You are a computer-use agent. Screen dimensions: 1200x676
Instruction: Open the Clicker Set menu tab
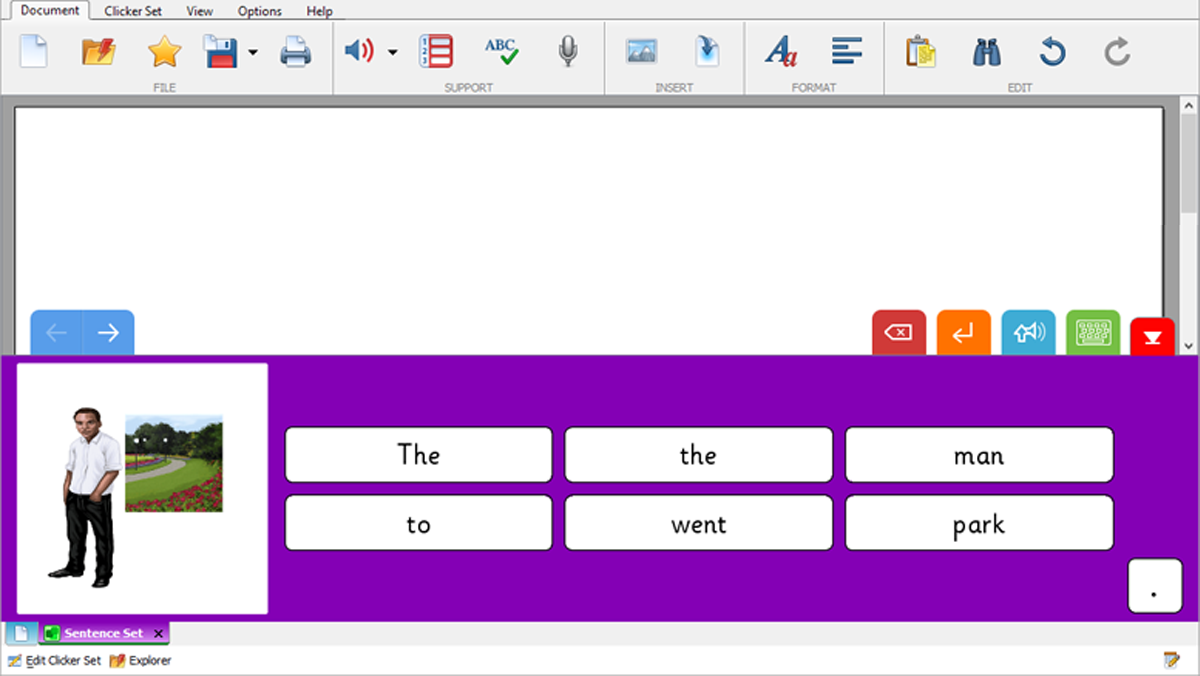(133, 11)
